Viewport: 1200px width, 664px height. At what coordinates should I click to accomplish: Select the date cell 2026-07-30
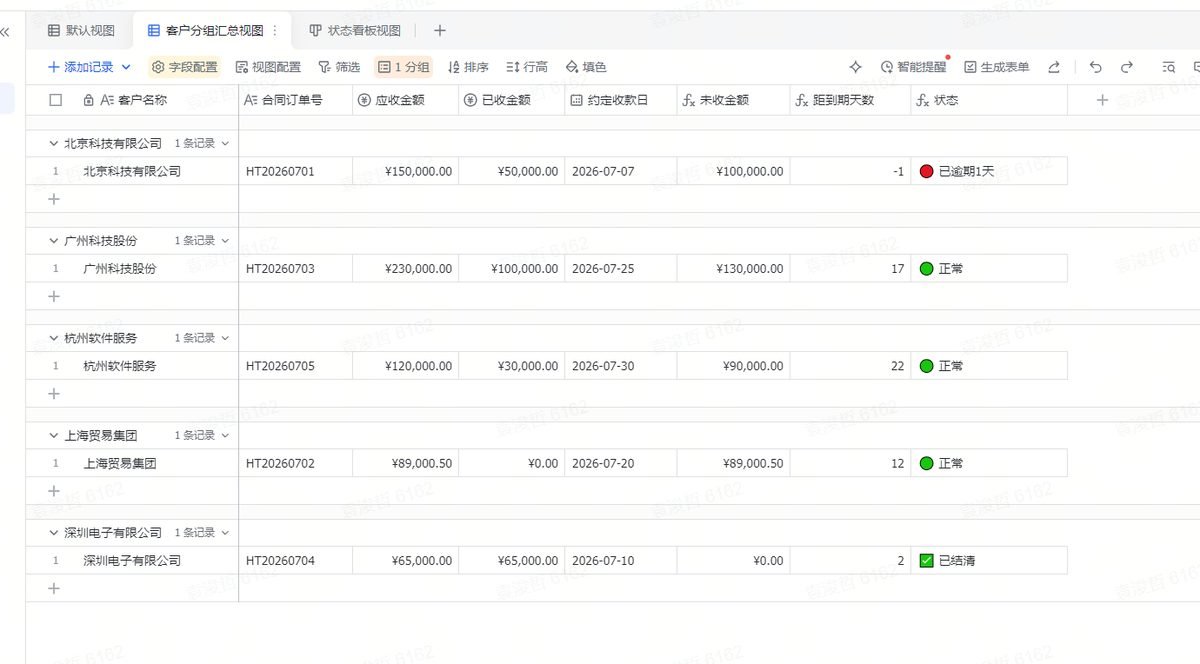click(621, 366)
